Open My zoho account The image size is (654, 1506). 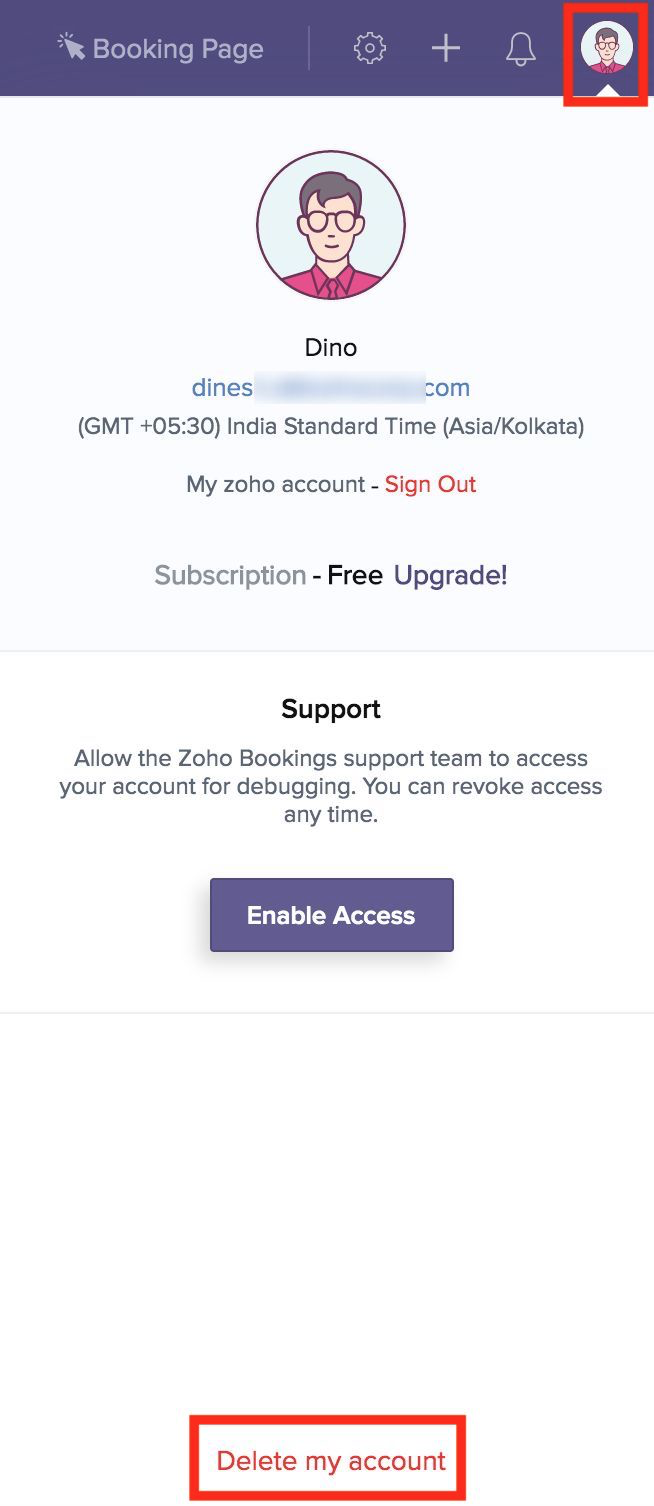click(275, 485)
